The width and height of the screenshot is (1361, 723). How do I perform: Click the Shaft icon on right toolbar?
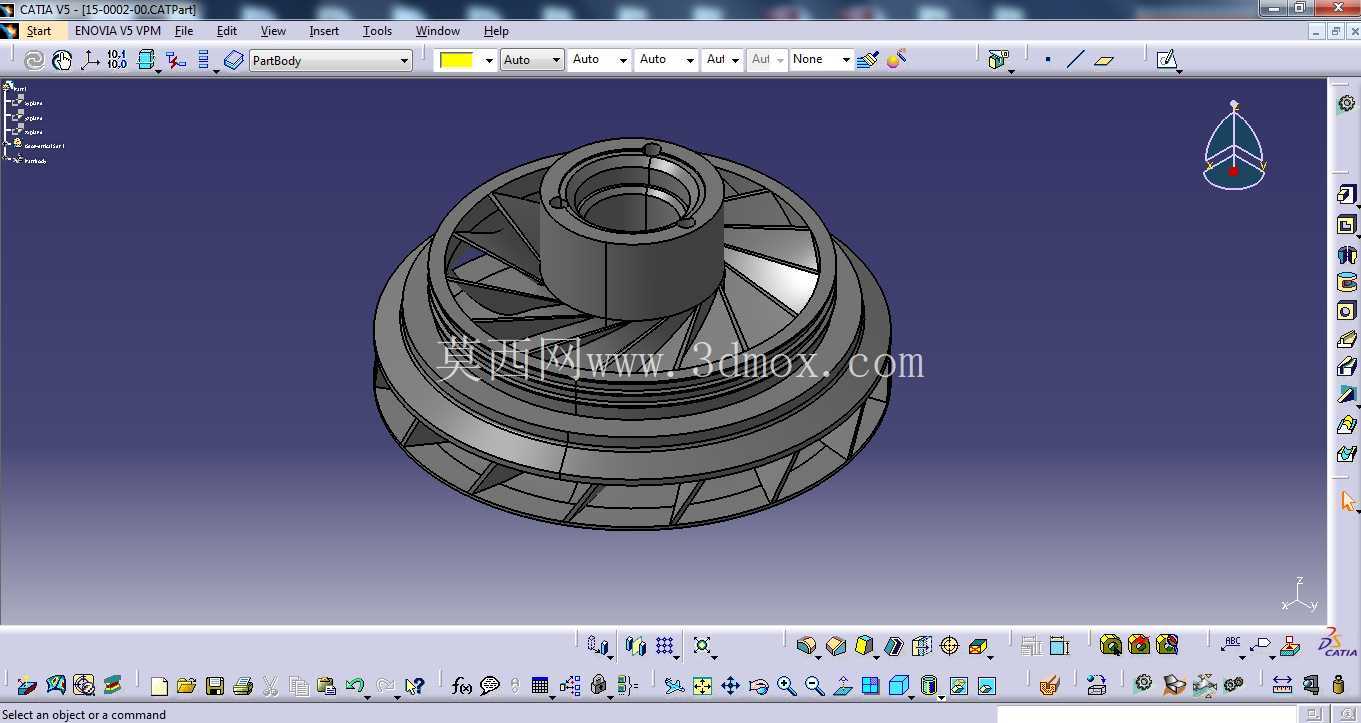point(1347,254)
